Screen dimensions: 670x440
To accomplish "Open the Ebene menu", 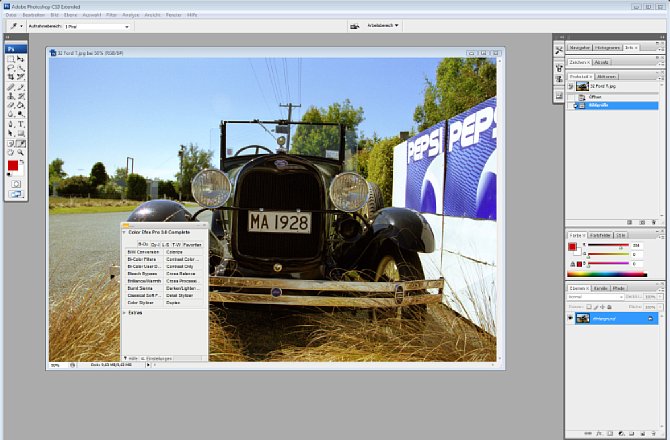I will tap(70, 15).
